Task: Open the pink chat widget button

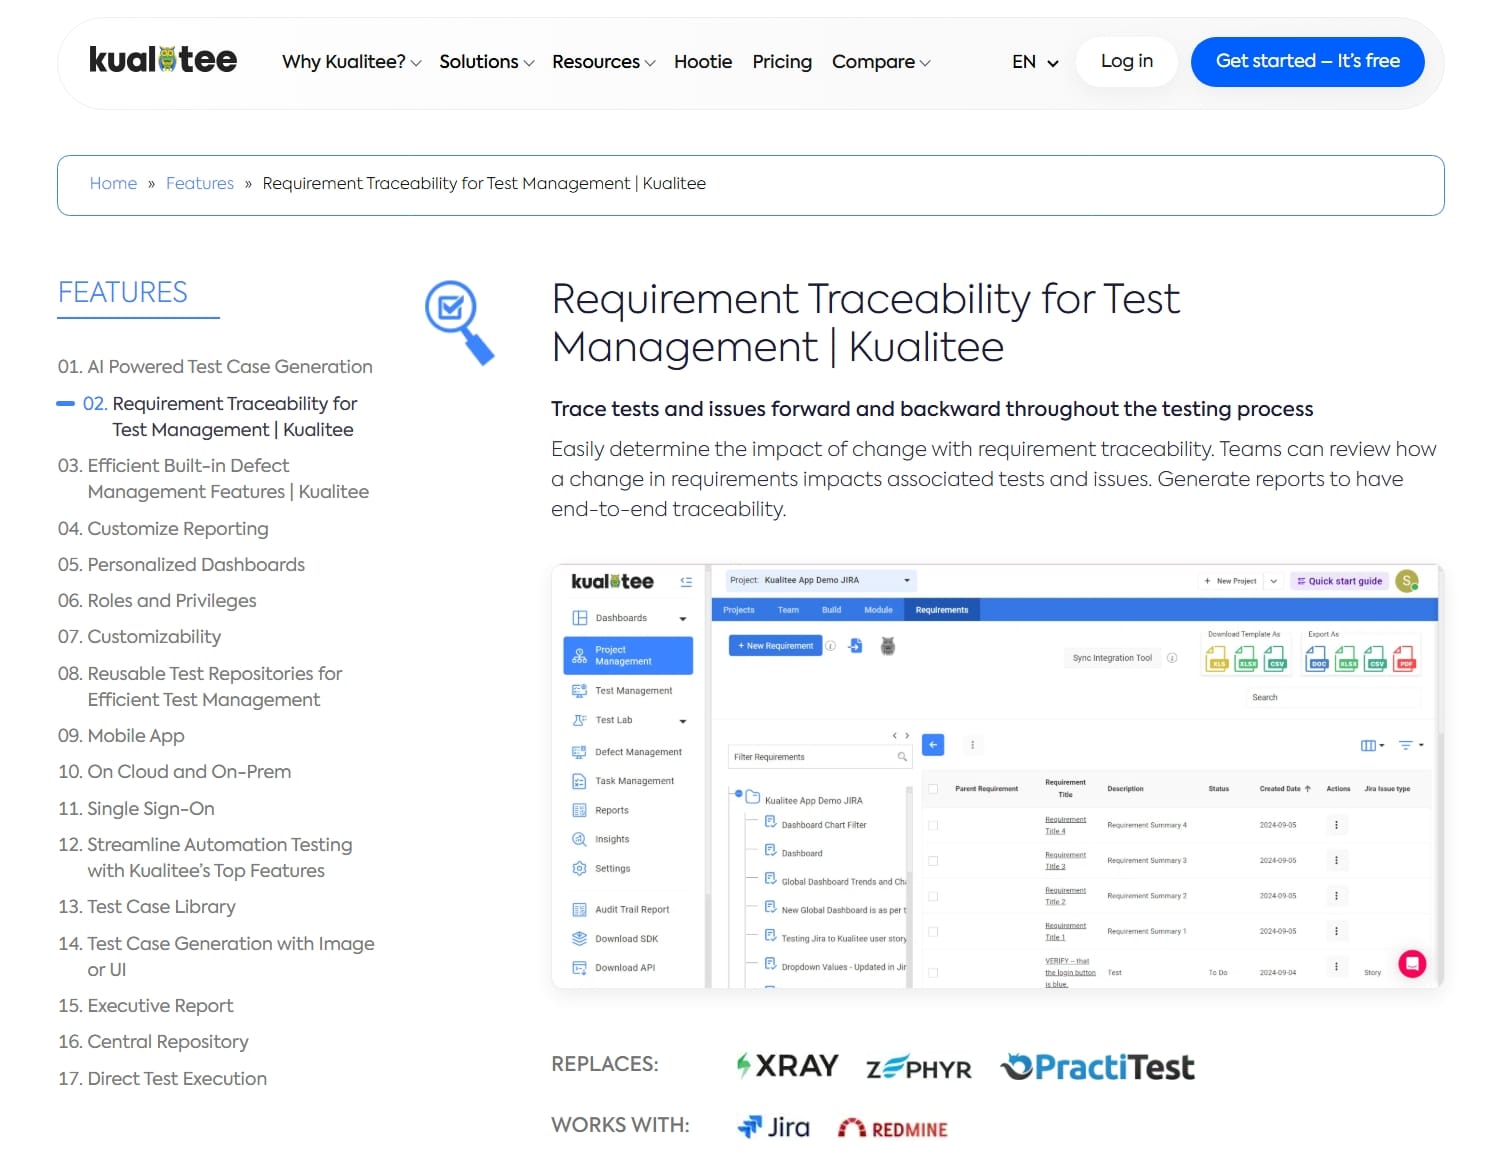Action: tap(1412, 963)
